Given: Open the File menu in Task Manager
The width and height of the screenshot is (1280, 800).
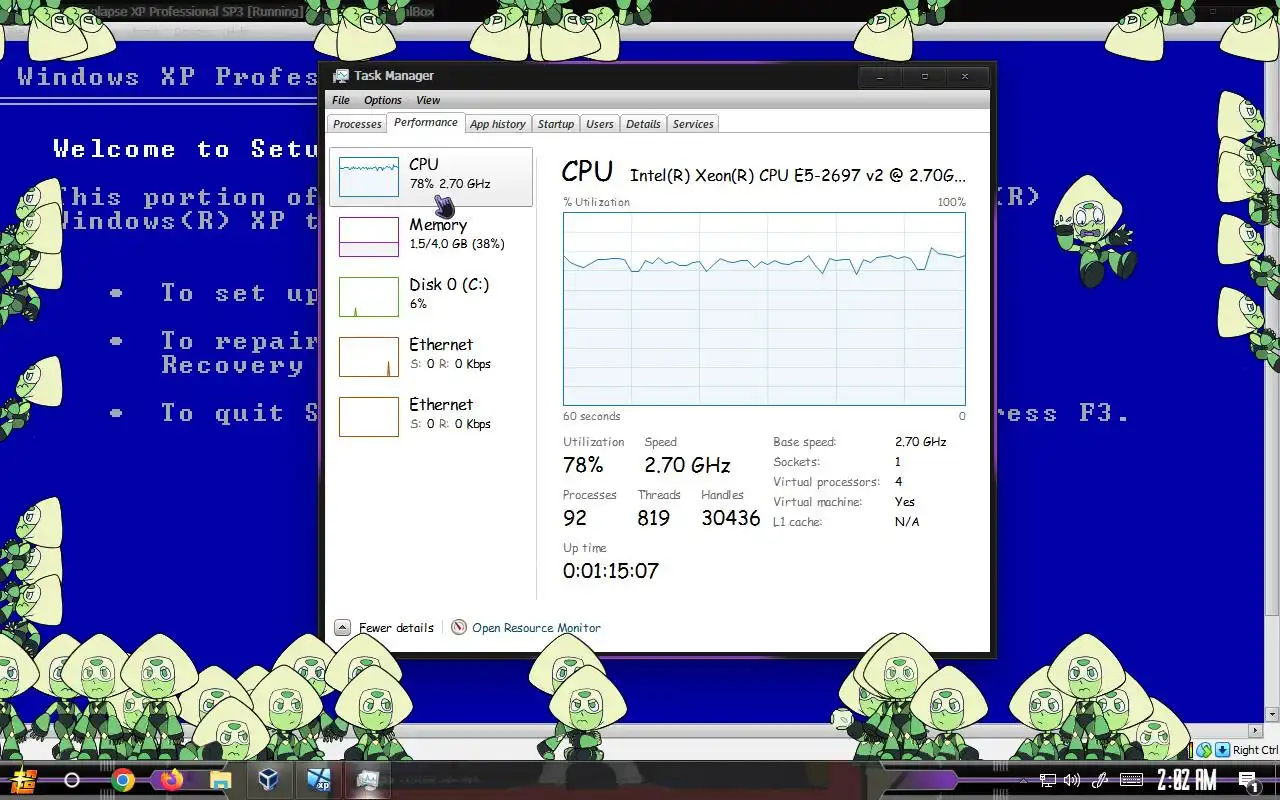Looking at the screenshot, I should point(341,100).
